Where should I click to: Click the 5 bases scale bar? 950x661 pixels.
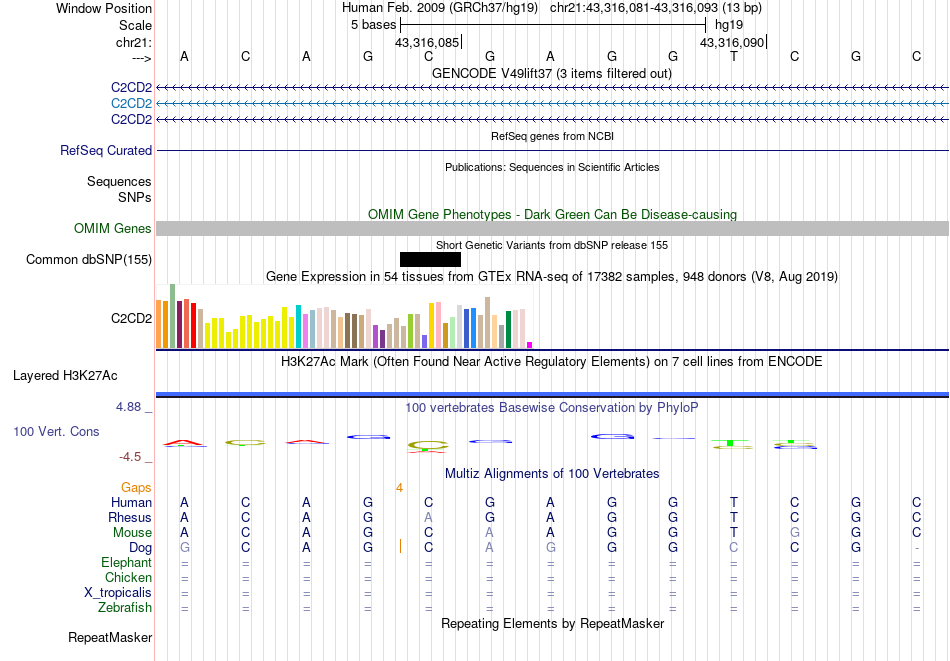click(x=553, y=25)
